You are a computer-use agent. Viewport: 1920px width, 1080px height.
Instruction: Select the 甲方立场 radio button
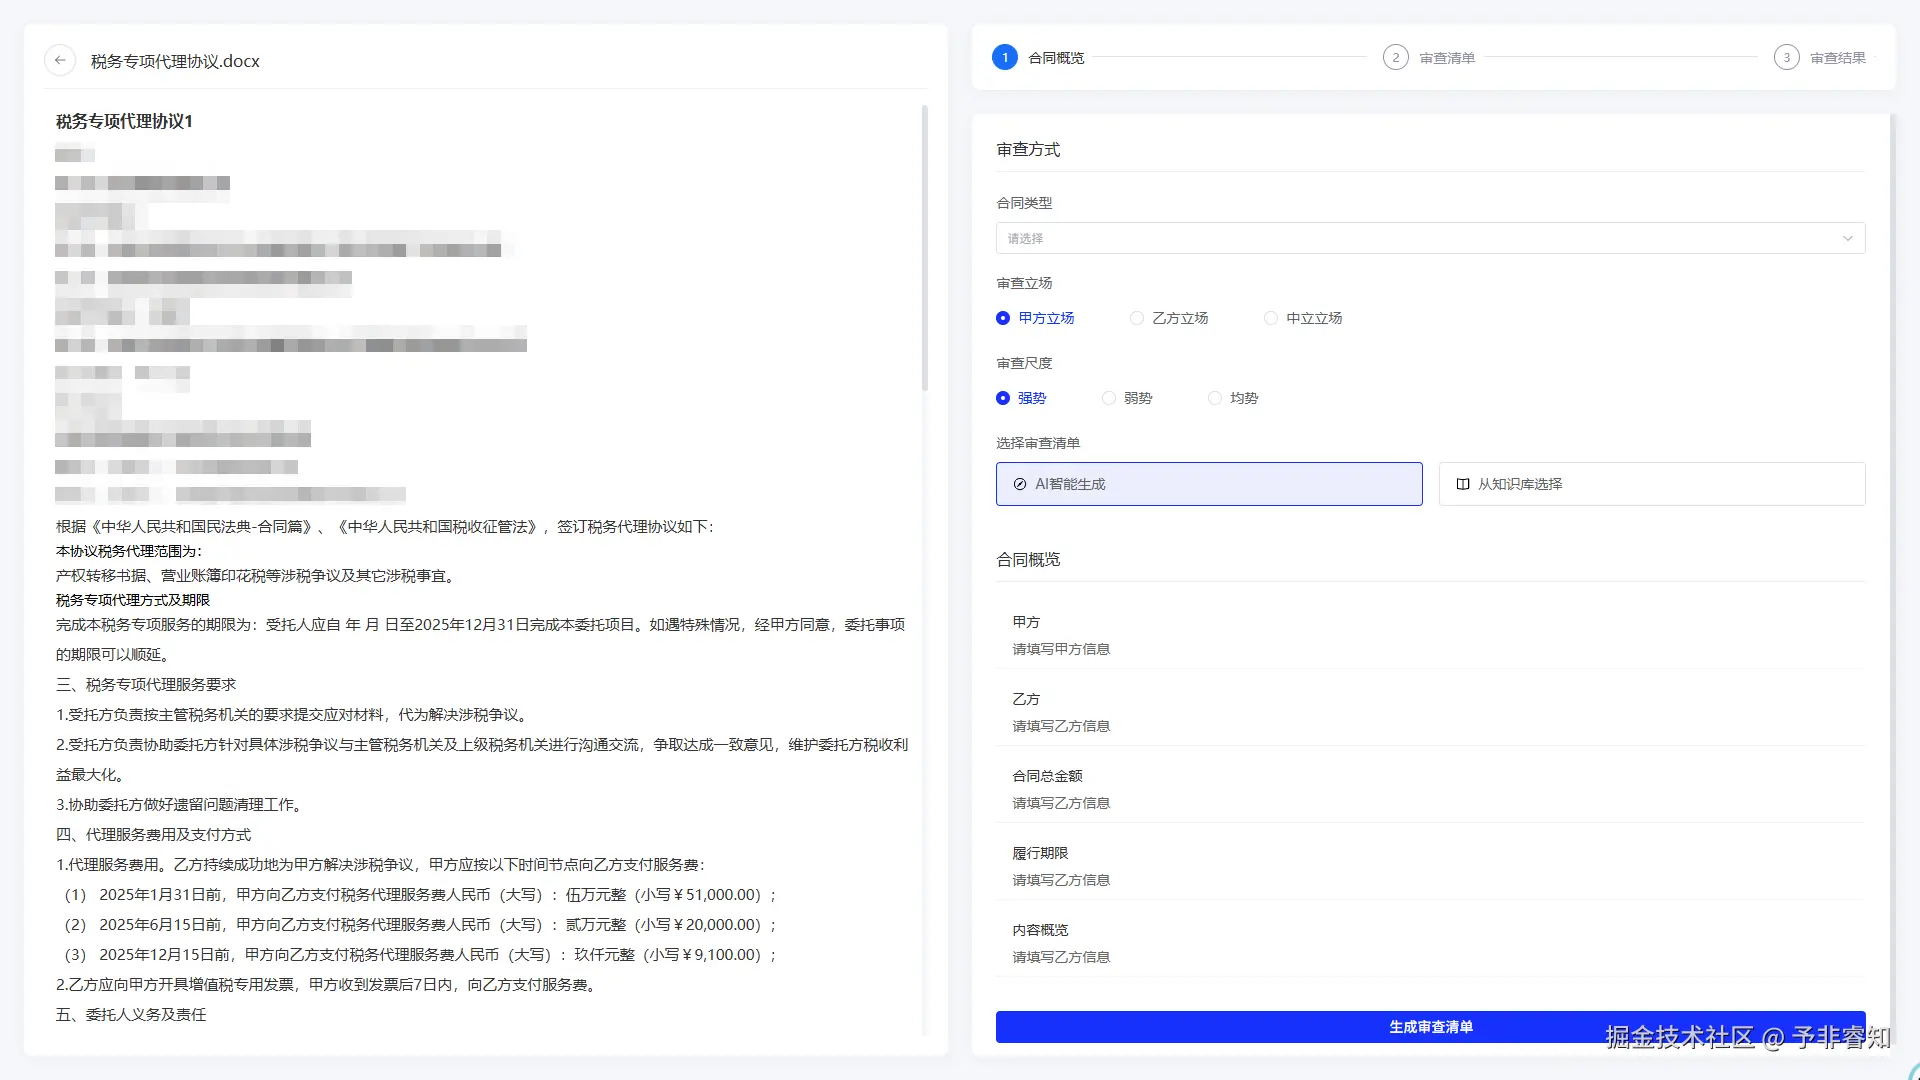pyautogui.click(x=1003, y=318)
